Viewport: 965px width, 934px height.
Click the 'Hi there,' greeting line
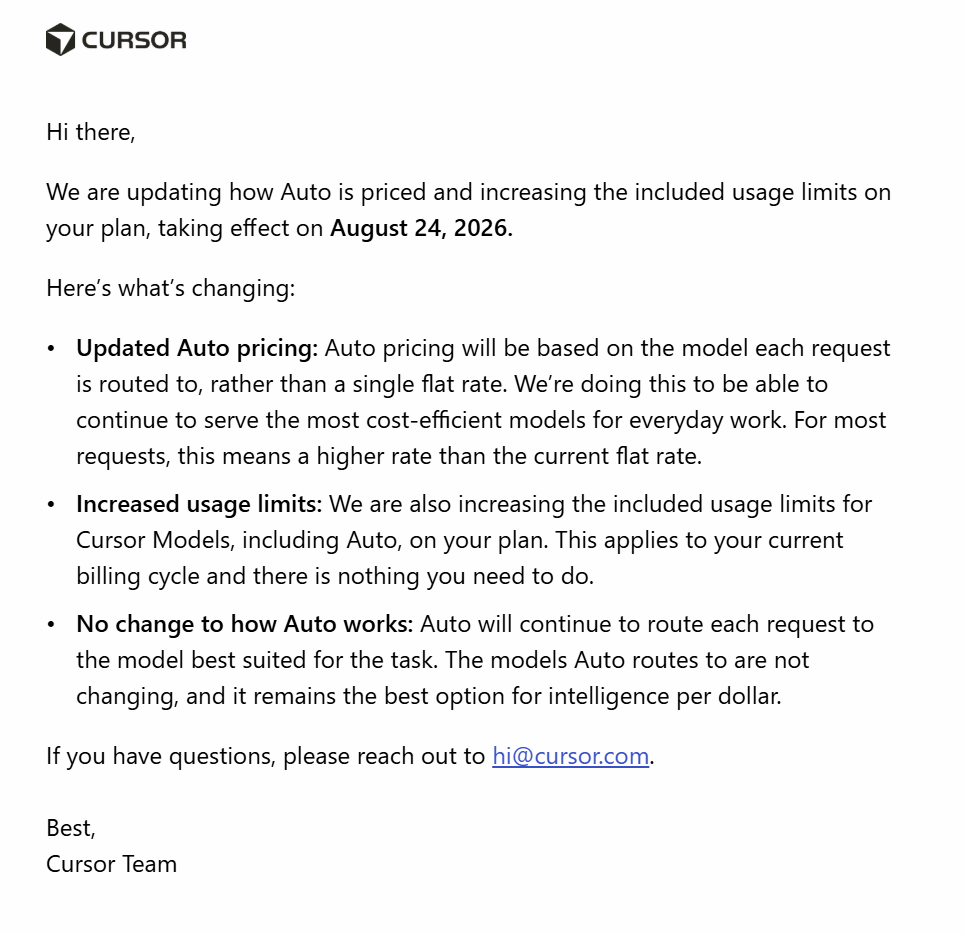[x=90, y=132]
